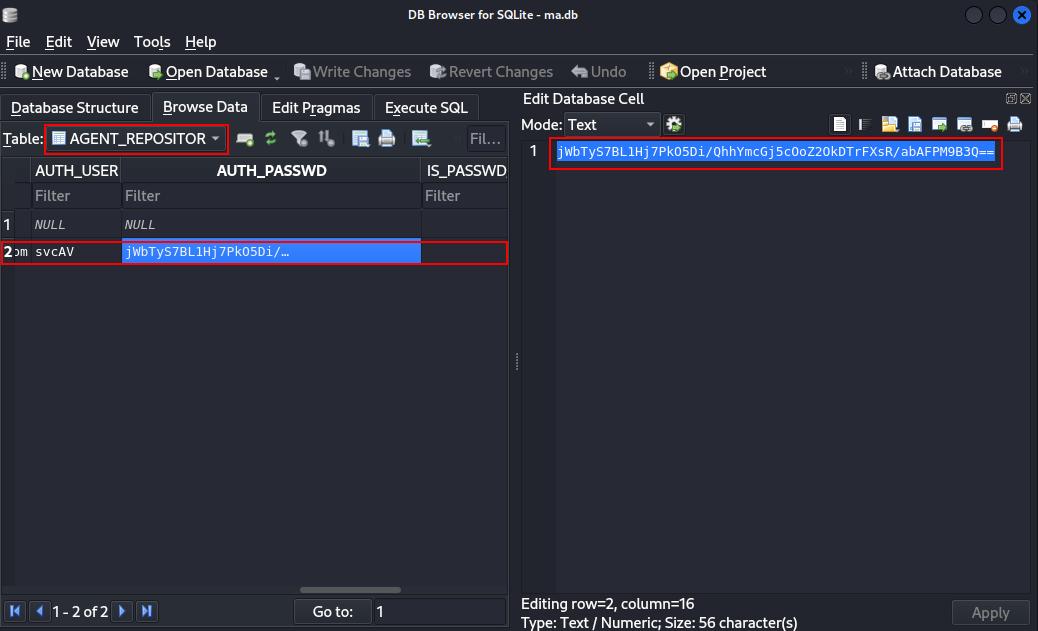Click the Open Database toolbar button
Screen dimensions: 1038x631
point(209,72)
